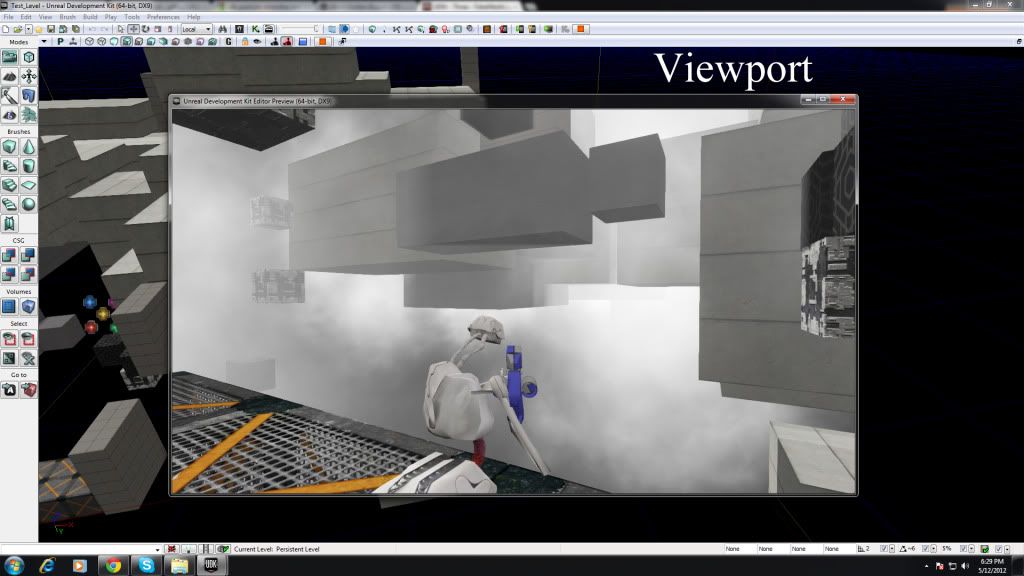Toggle Wireframe view mode icon
The image size is (1024, 576).
(102, 41)
